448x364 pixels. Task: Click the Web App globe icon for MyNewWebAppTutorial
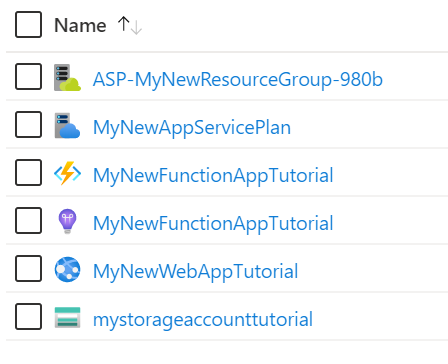pos(67,269)
